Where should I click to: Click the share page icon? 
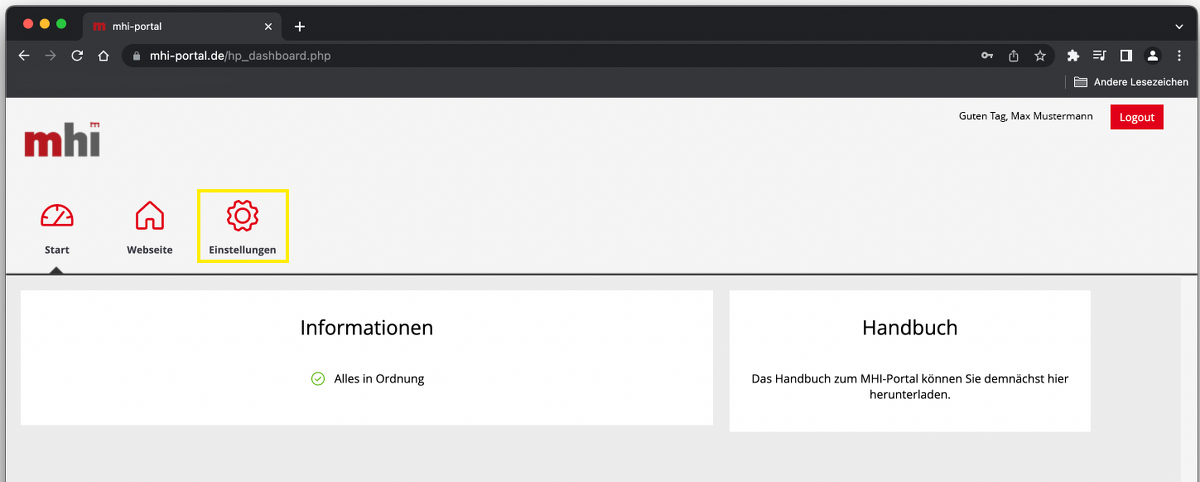click(x=1013, y=56)
